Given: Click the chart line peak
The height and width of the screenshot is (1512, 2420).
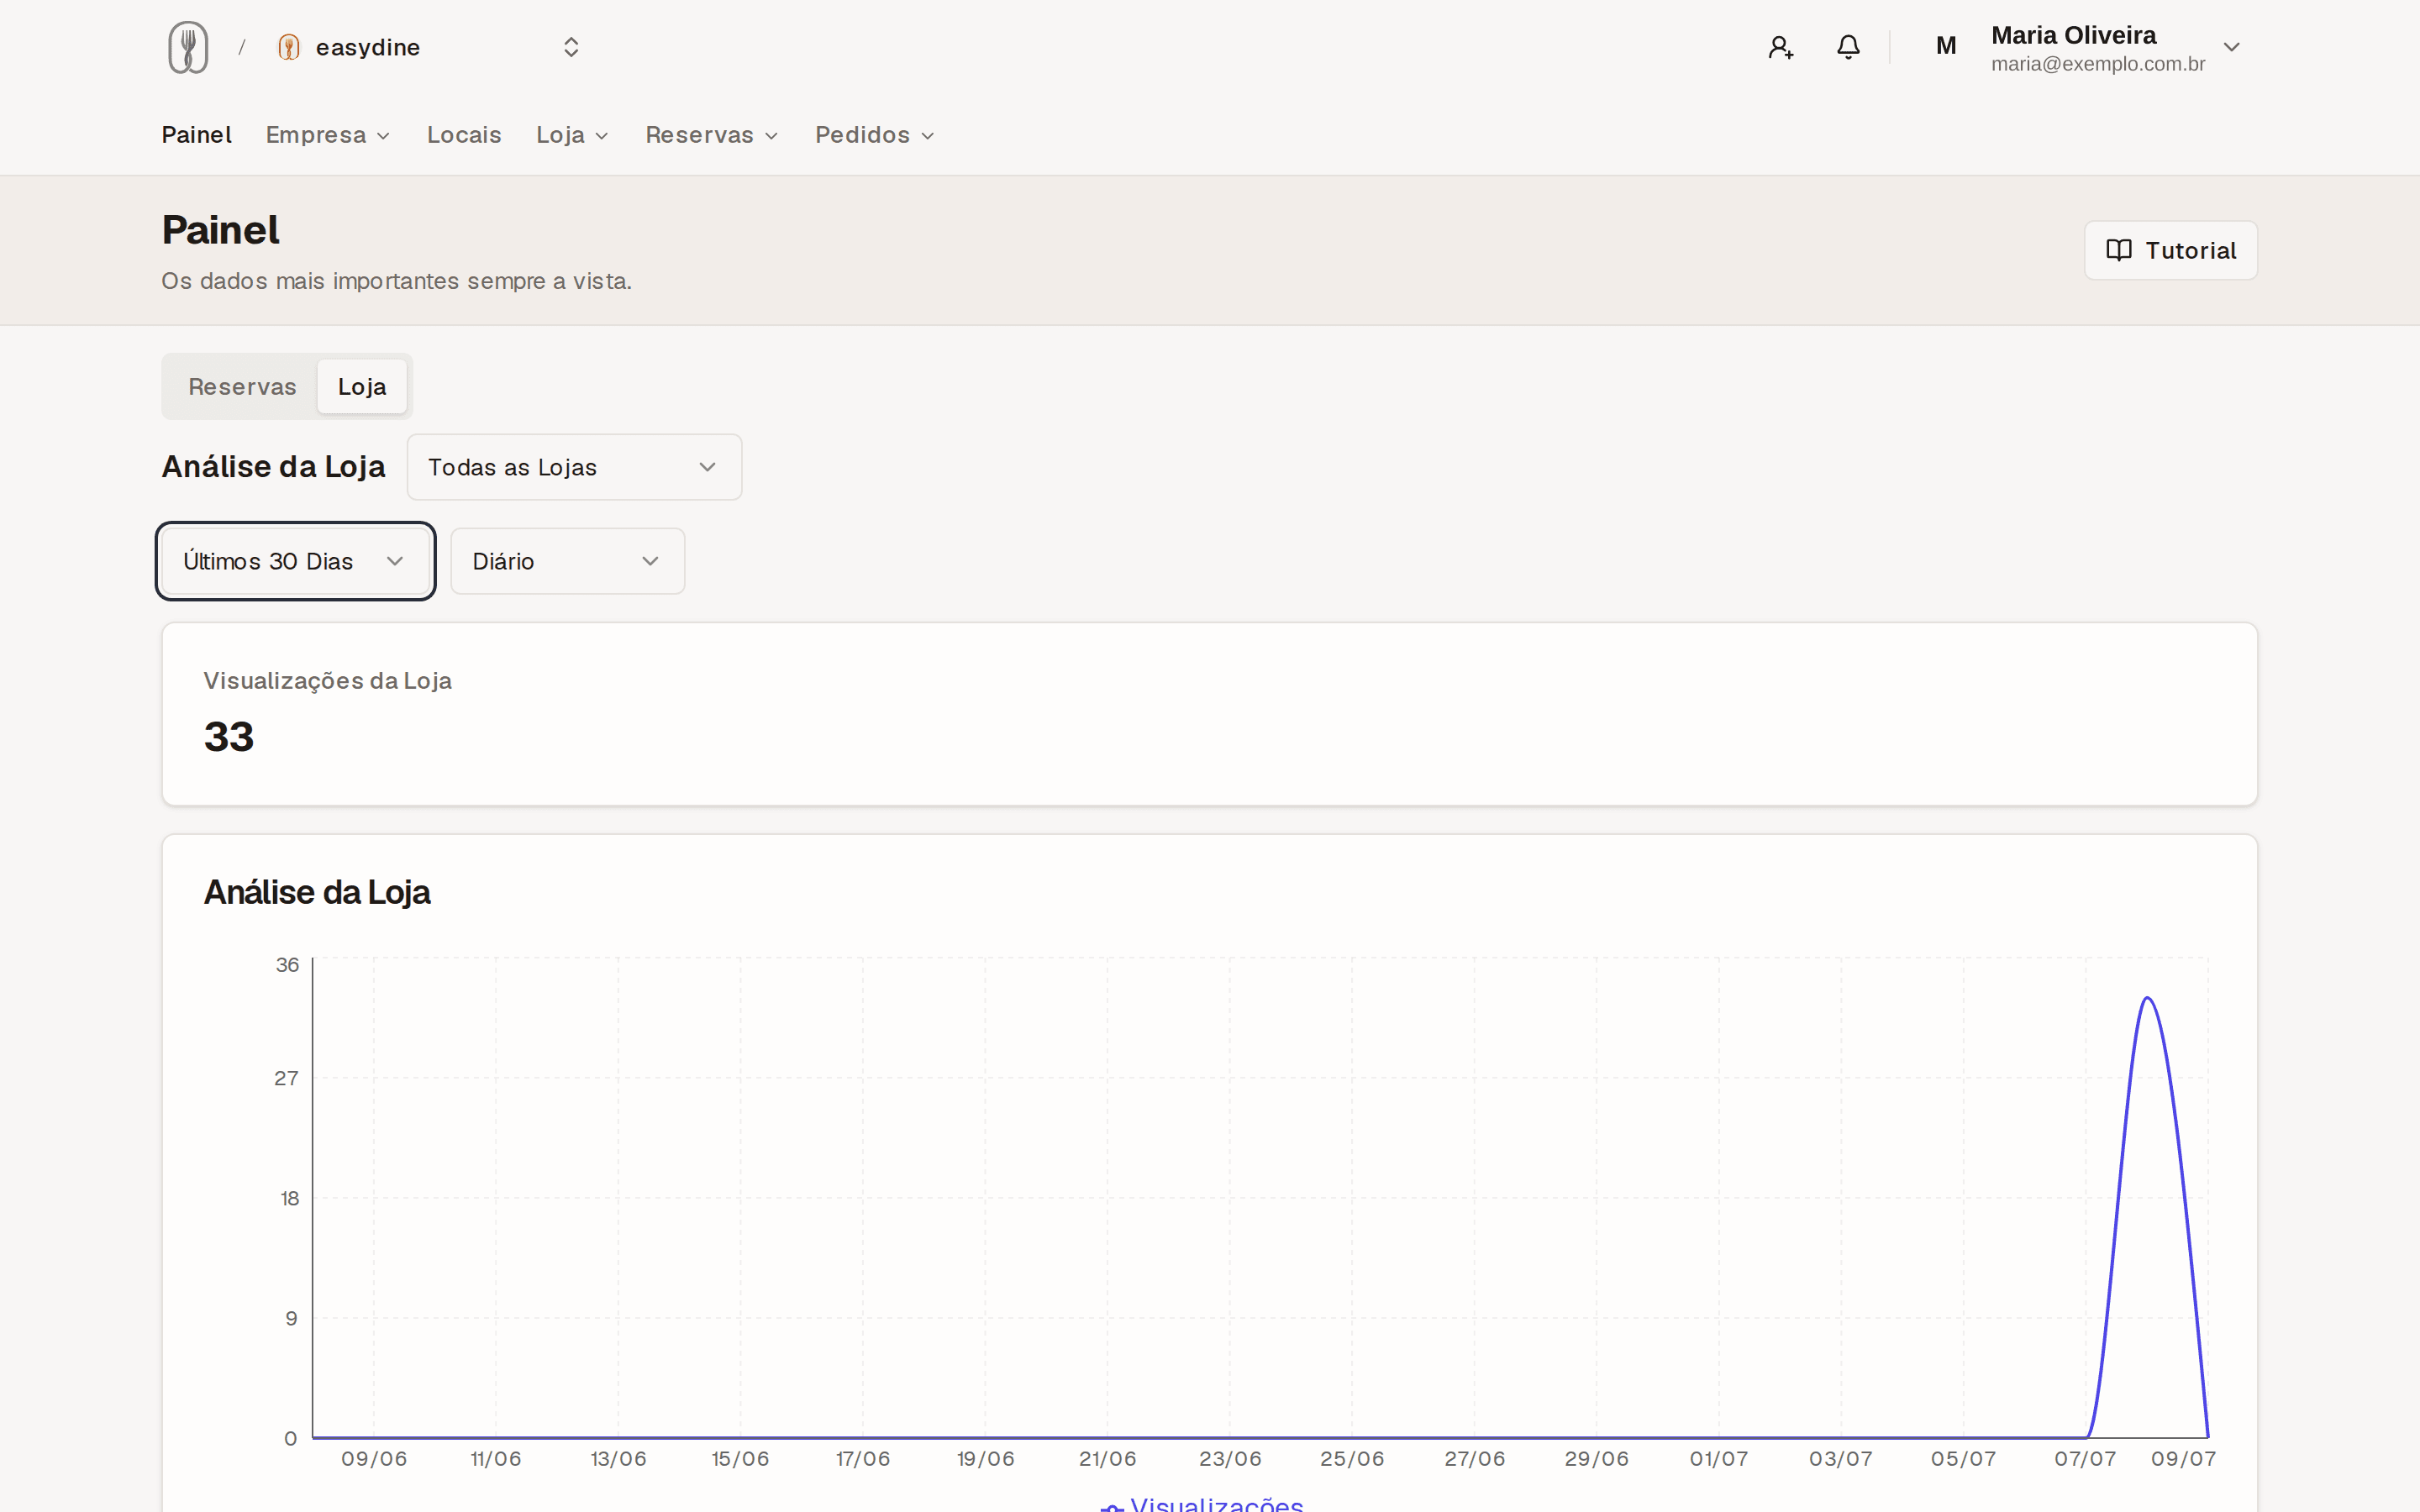Looking at the screenshot, I should tap(2147, 998).
